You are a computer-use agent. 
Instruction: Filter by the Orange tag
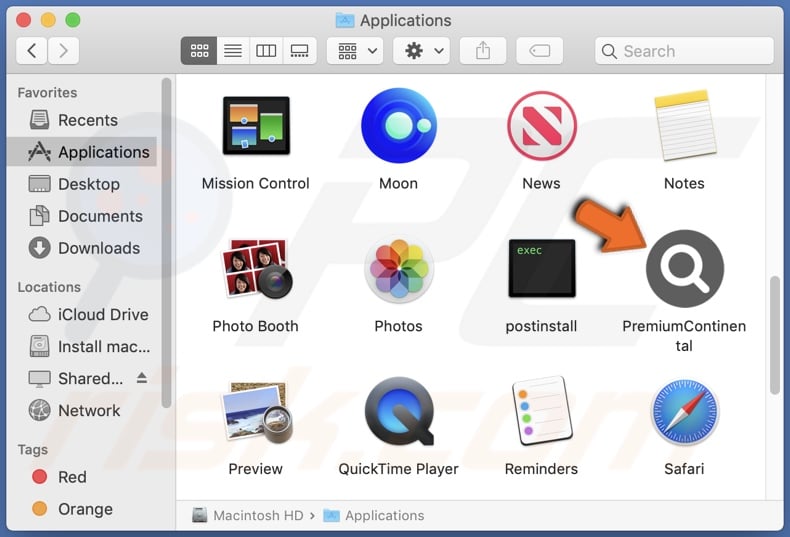82,509
